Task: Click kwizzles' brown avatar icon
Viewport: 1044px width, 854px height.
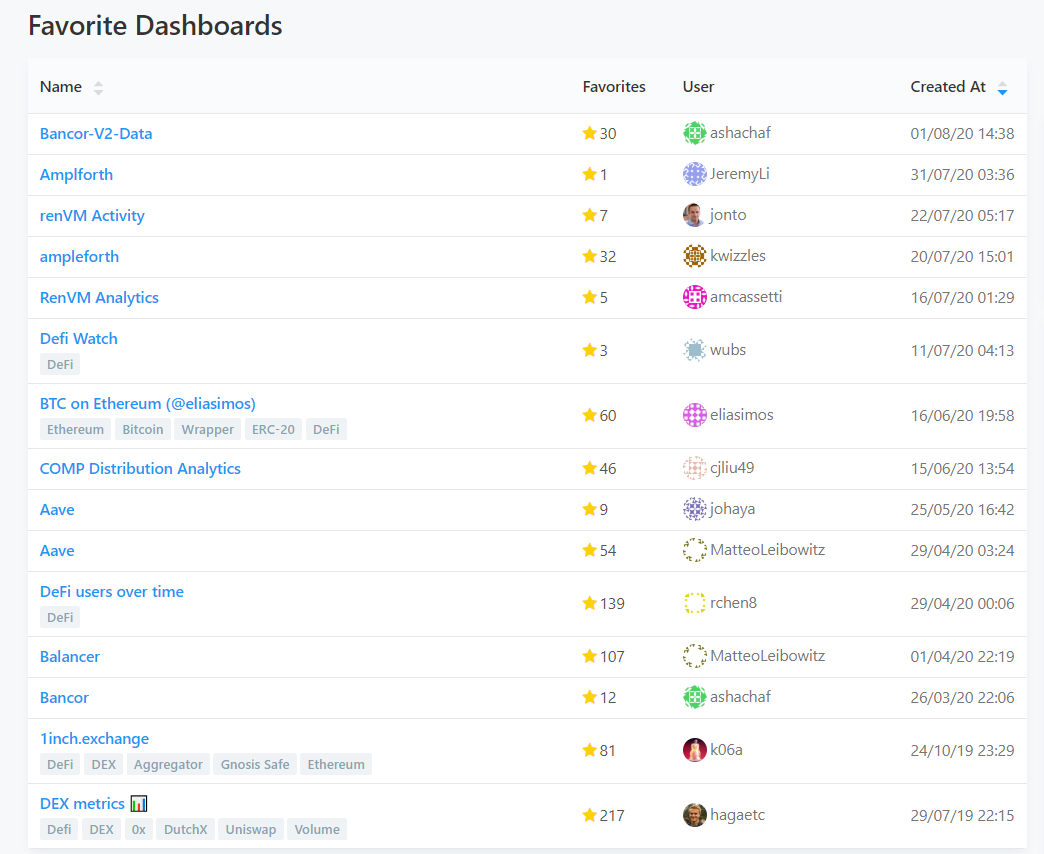Action: point(694,256)
